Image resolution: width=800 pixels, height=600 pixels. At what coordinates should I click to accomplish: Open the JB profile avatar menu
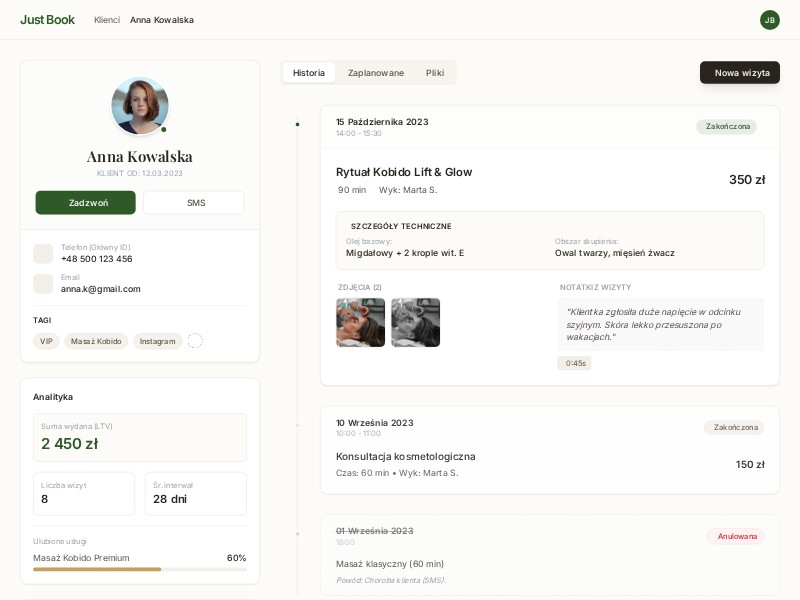pos(769,19)
